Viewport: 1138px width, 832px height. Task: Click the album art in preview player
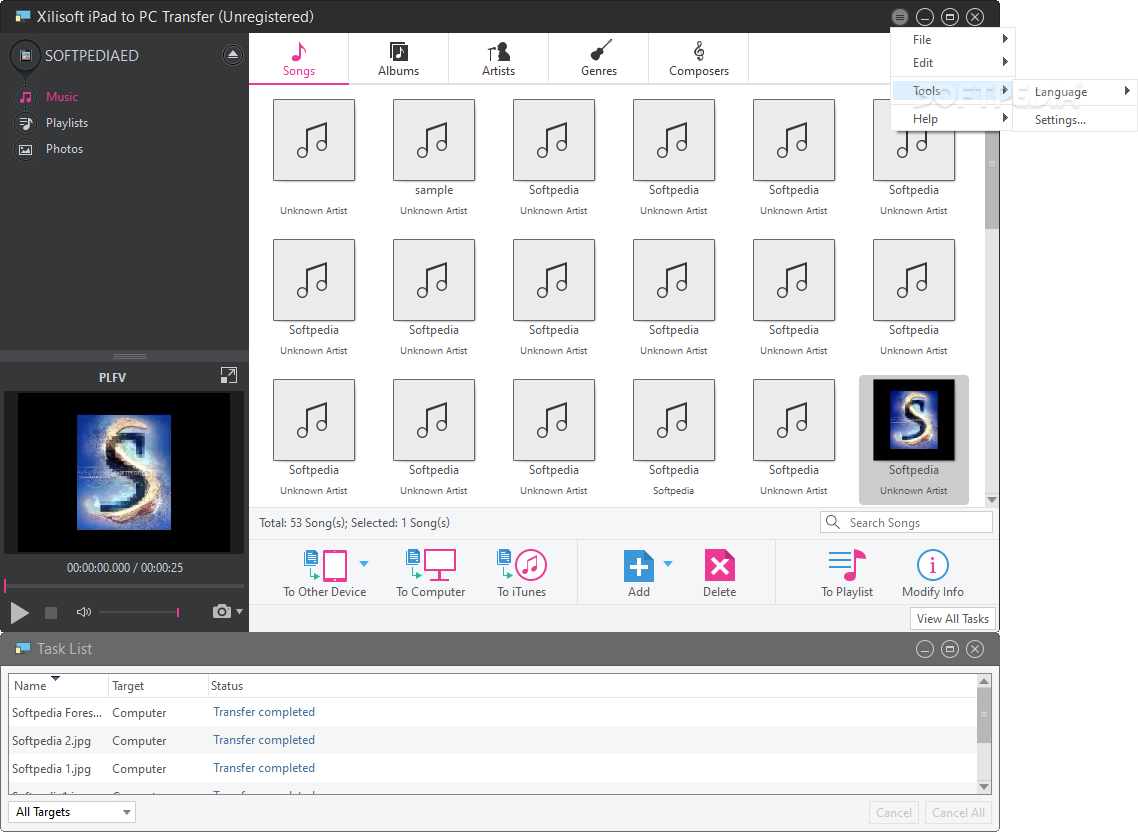click(x=124, y=472)
